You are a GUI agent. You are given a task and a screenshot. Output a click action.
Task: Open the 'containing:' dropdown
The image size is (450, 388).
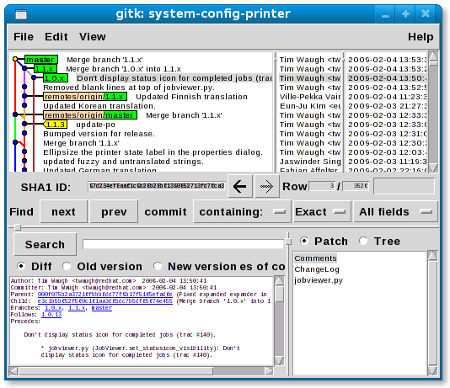point(242,212)
